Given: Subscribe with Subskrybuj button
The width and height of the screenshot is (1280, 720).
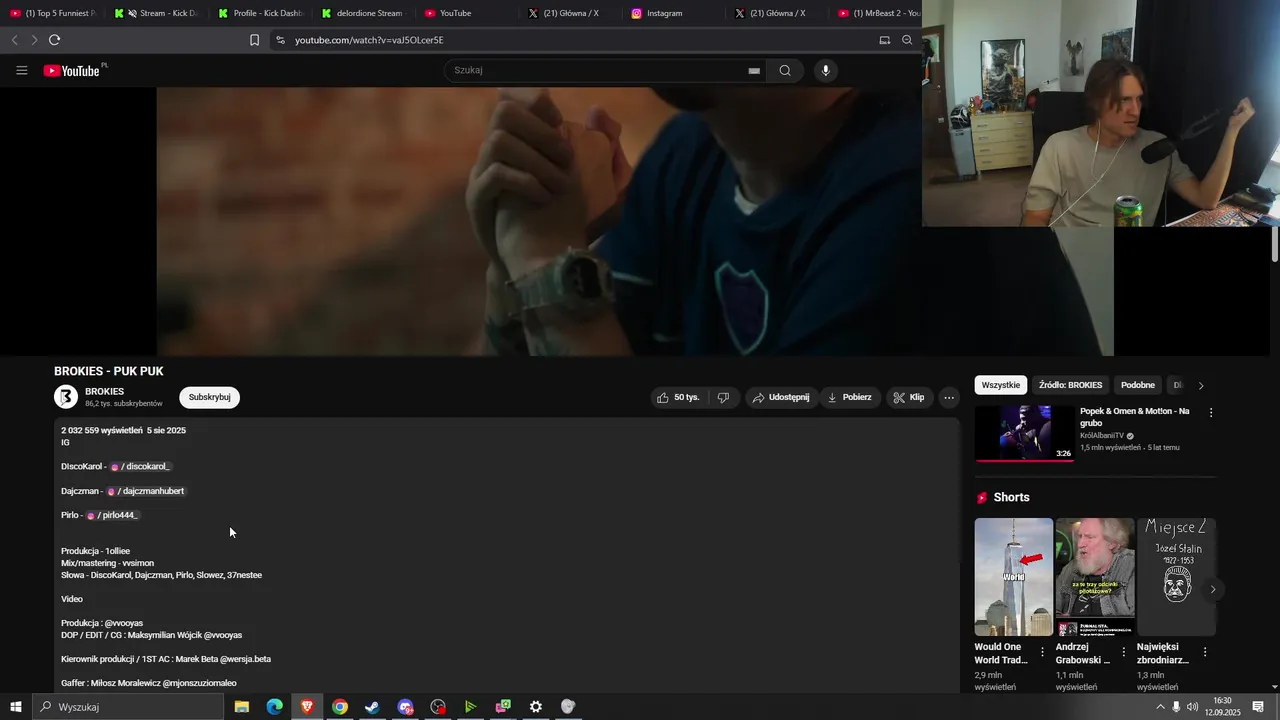Looking at the screenshot, I should tap(210, 397).
